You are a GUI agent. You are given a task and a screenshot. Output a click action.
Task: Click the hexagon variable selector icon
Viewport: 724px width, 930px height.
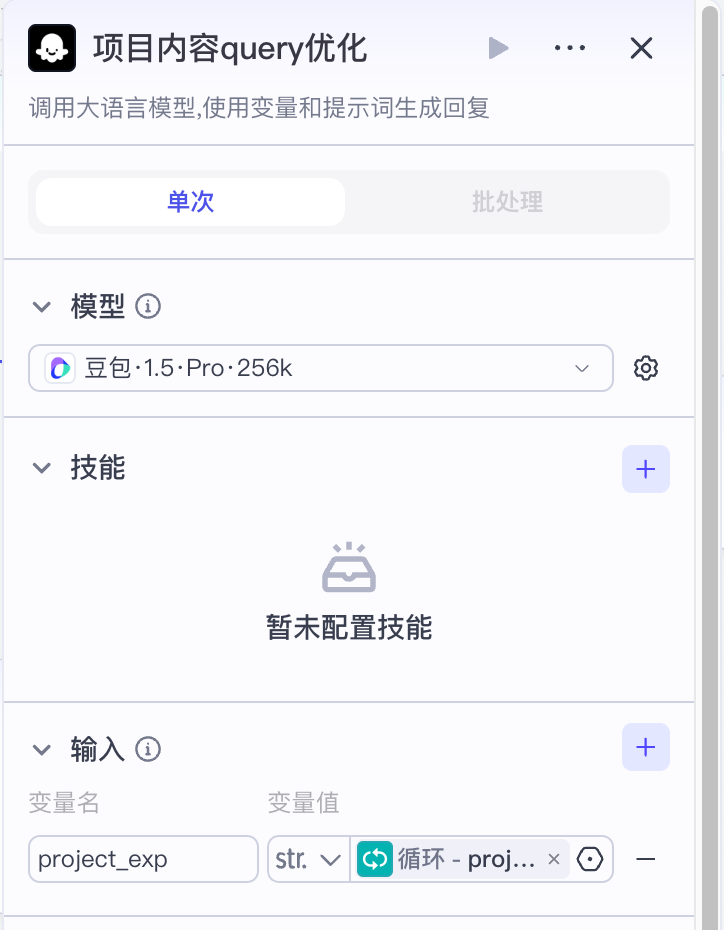click(591, 859)
